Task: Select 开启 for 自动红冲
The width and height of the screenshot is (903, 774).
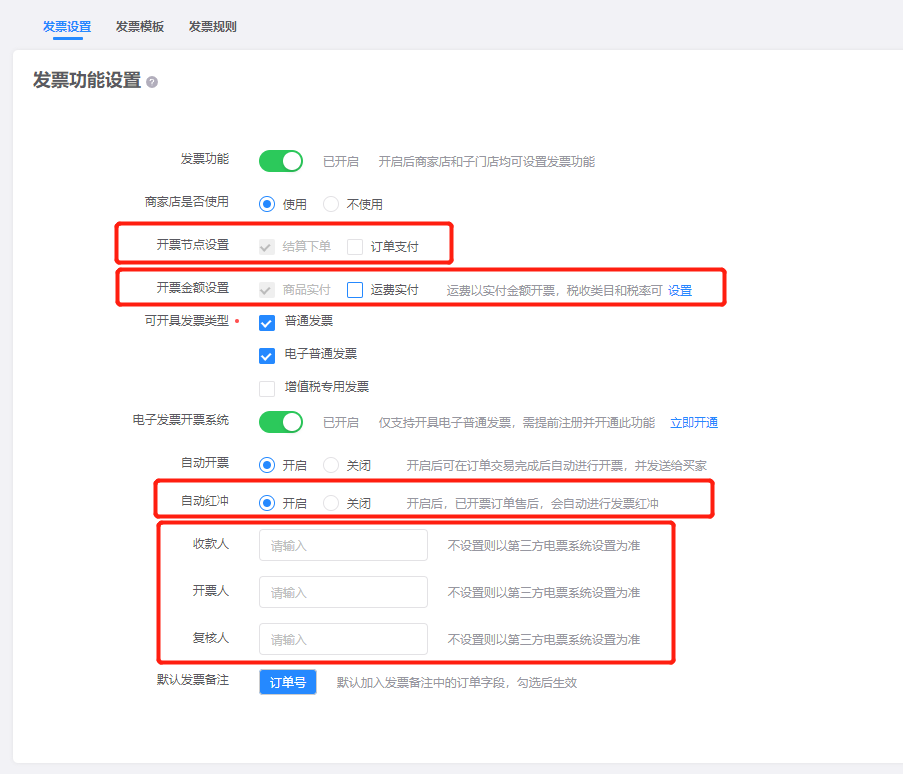Action: tap(267, 503)
